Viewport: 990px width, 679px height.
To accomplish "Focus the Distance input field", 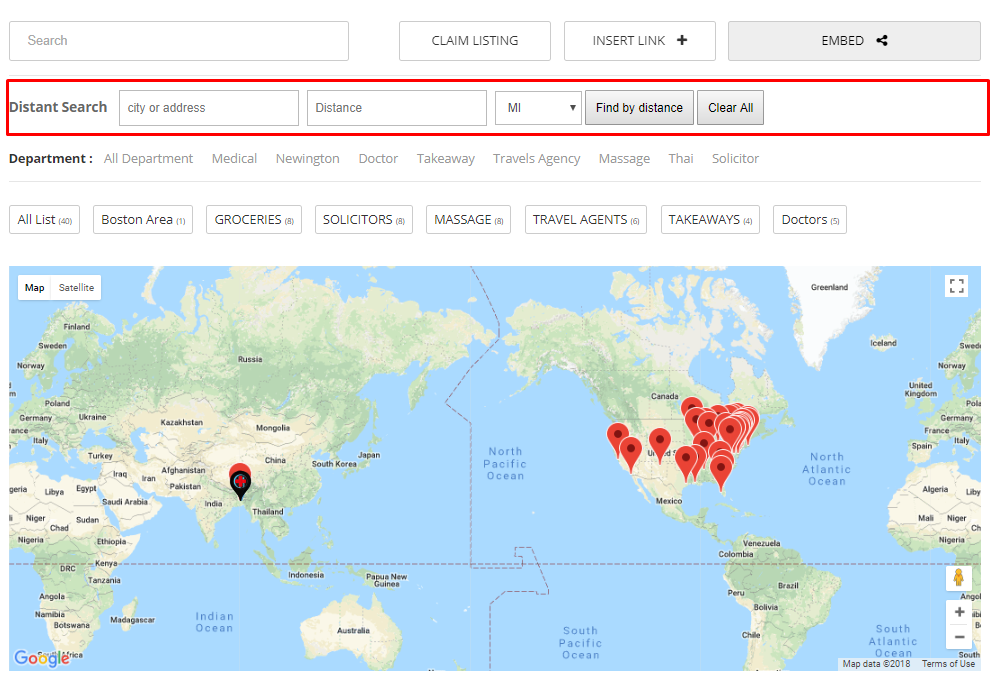I will click(397, 108).
